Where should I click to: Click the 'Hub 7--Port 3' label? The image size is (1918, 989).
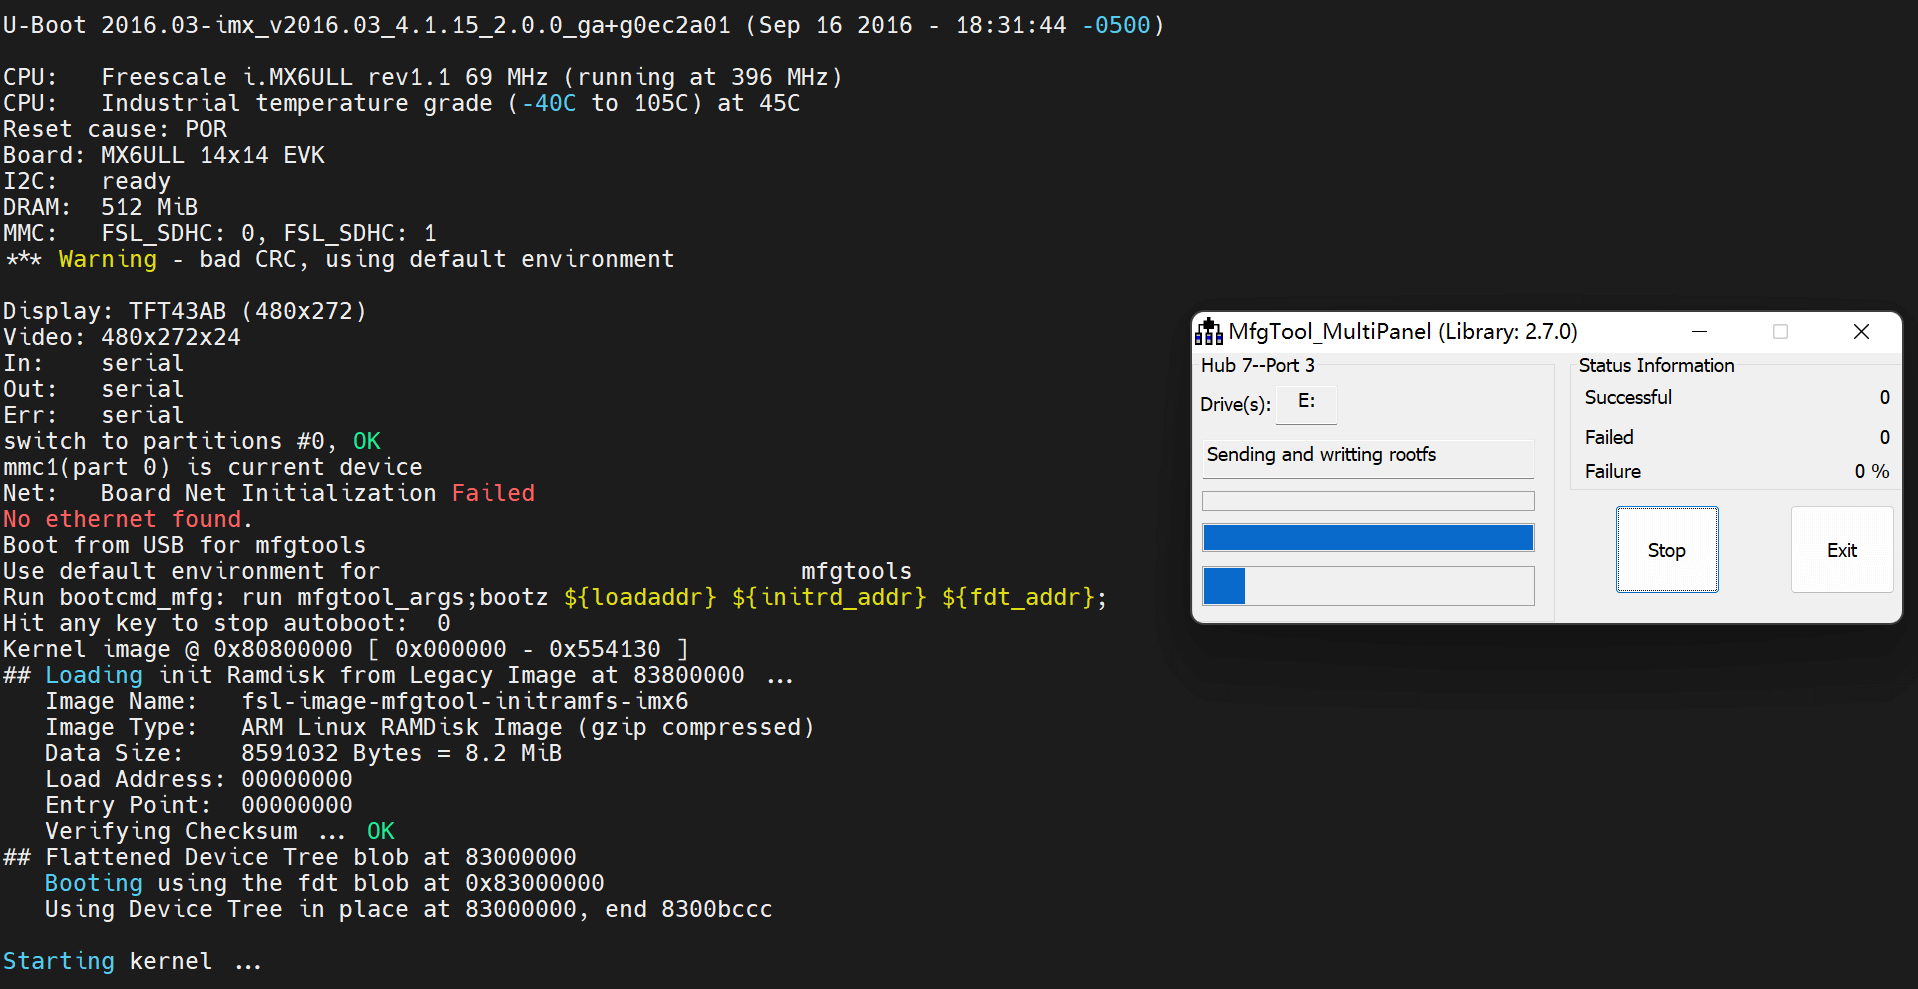[x=1257, y=366]
